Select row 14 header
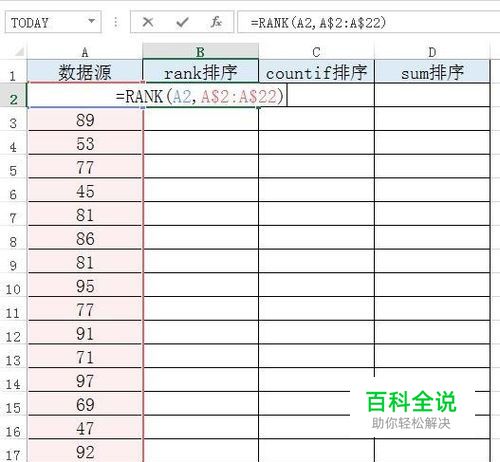Screen dimensions: 500x462 (13, 380)
